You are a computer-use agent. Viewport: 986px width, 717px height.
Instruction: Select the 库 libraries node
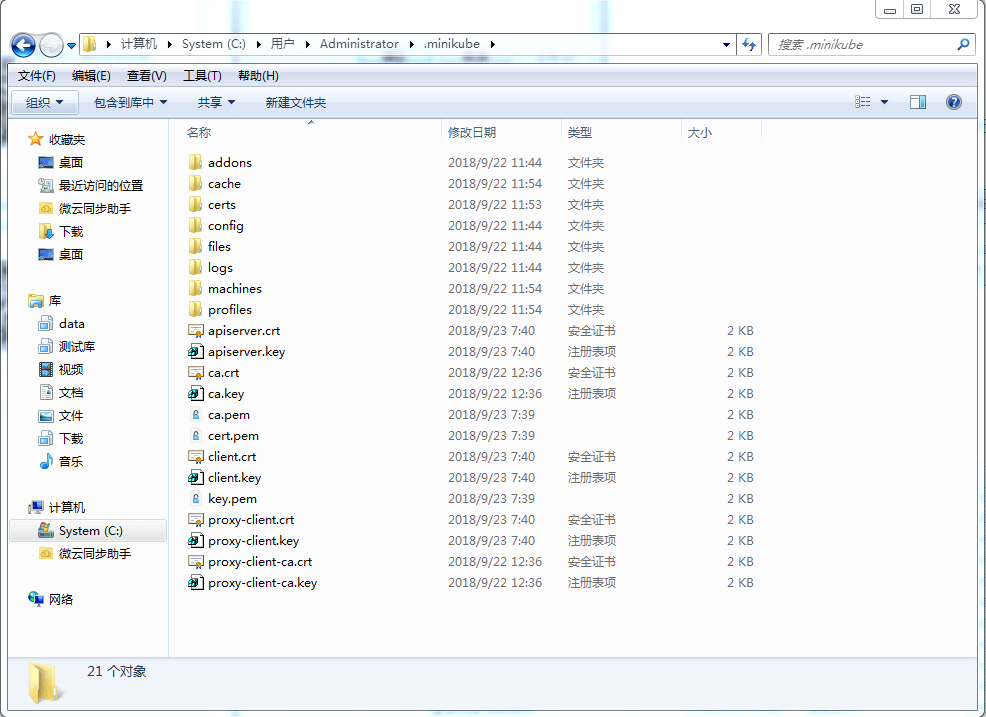pos(54,301)
